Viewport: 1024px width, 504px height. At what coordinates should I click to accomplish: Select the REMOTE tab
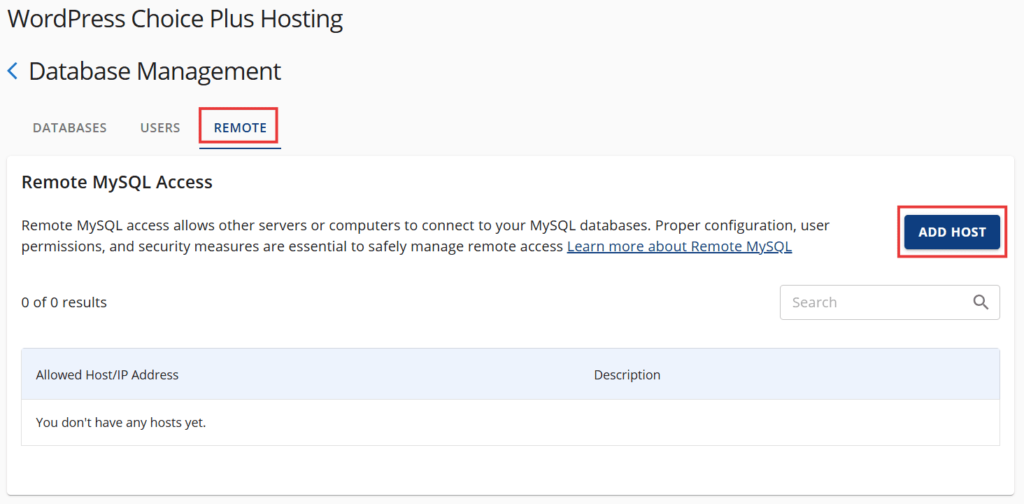(x=240, y=128)
